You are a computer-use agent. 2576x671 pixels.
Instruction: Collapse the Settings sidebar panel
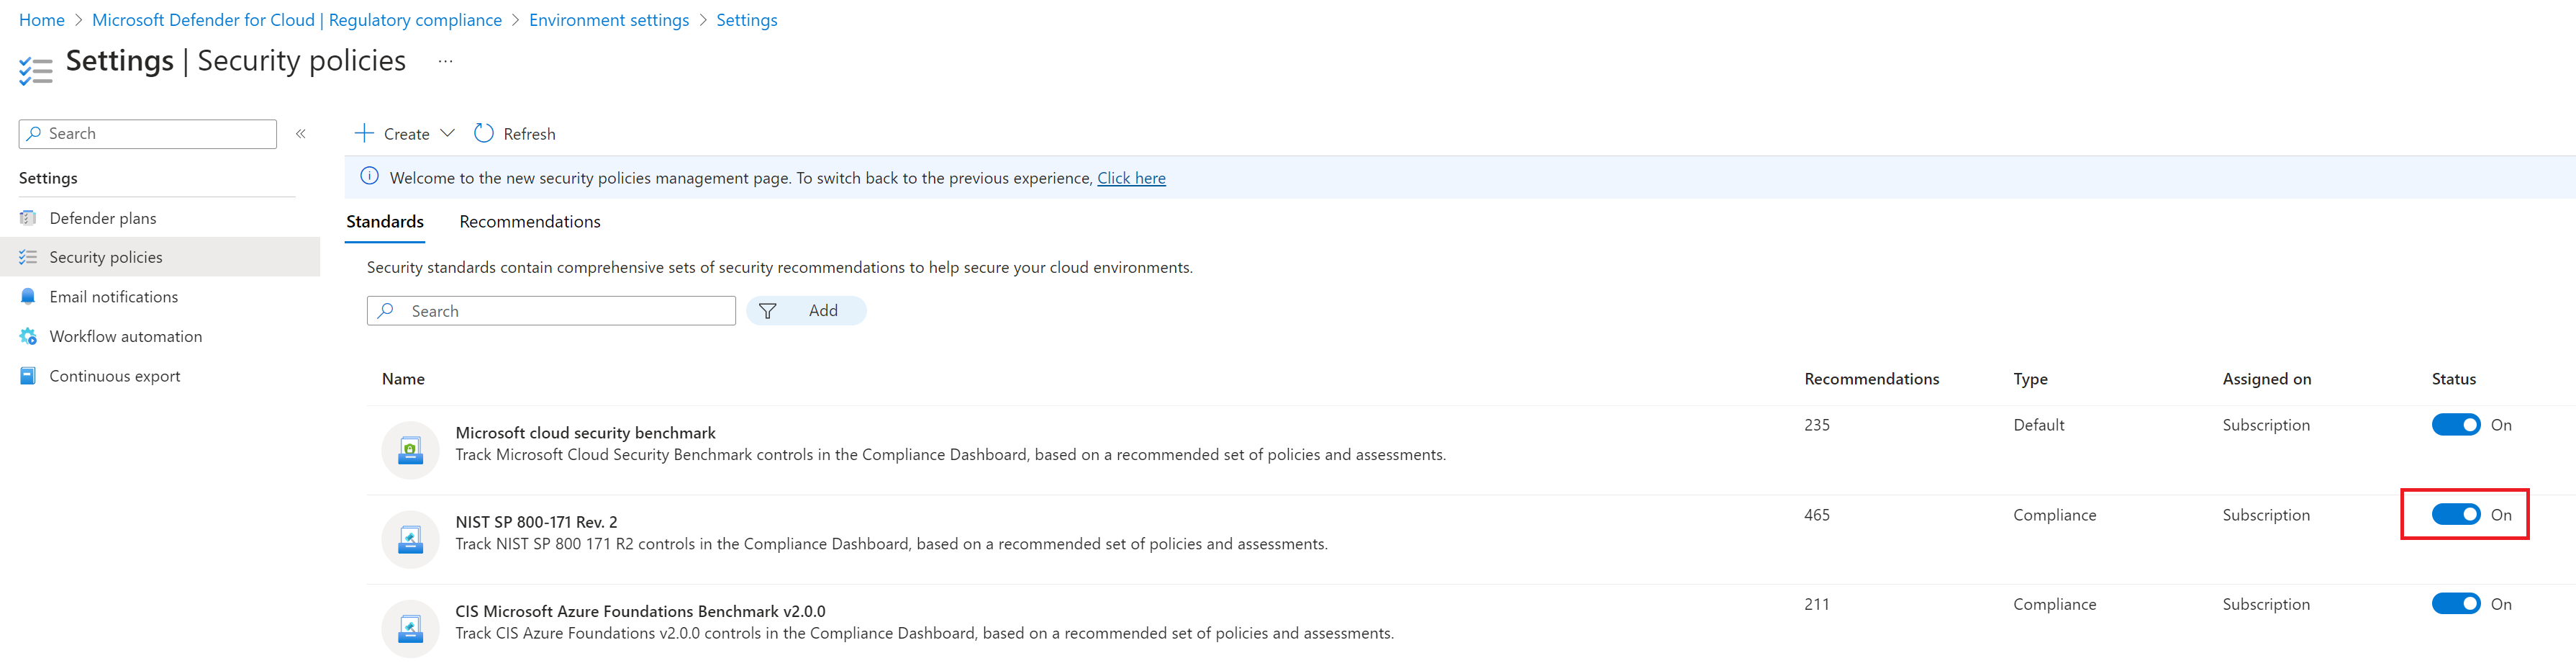point(301,134)
